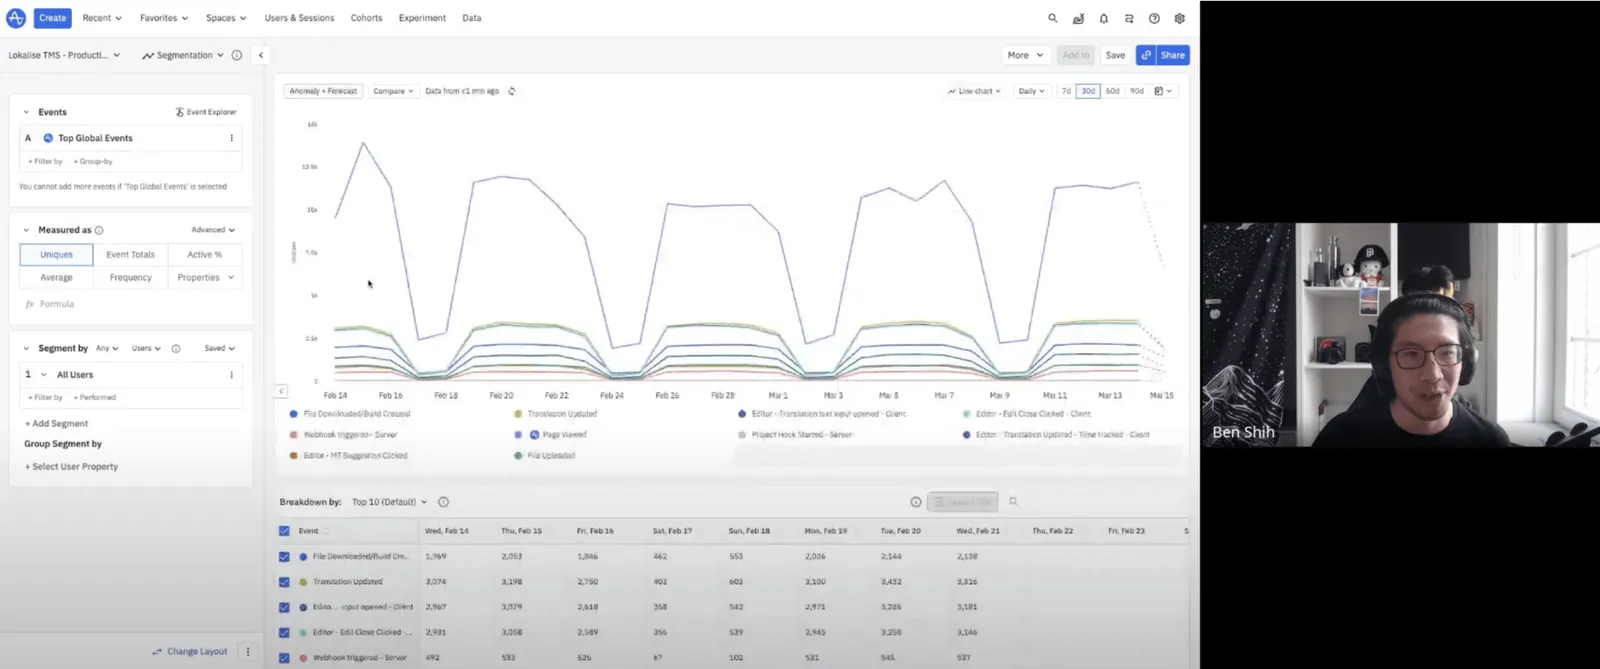Uncheck the Translation Updated row checkbox
The image size is (1600, 669).
click(x=284, y=582)
